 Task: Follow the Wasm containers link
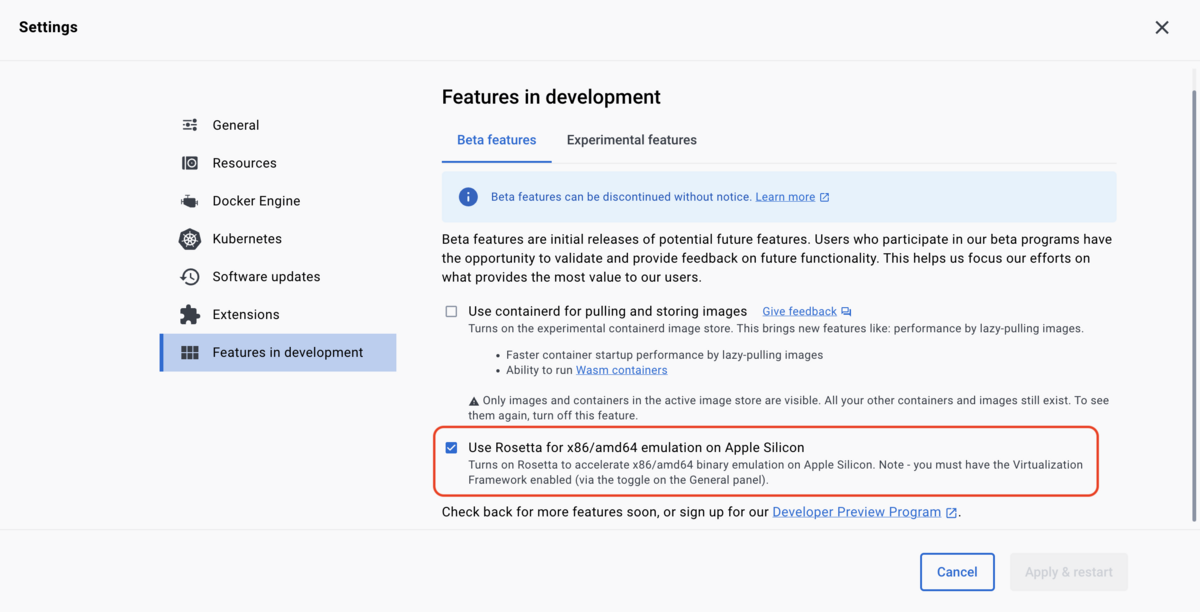[x=621, y=368]
